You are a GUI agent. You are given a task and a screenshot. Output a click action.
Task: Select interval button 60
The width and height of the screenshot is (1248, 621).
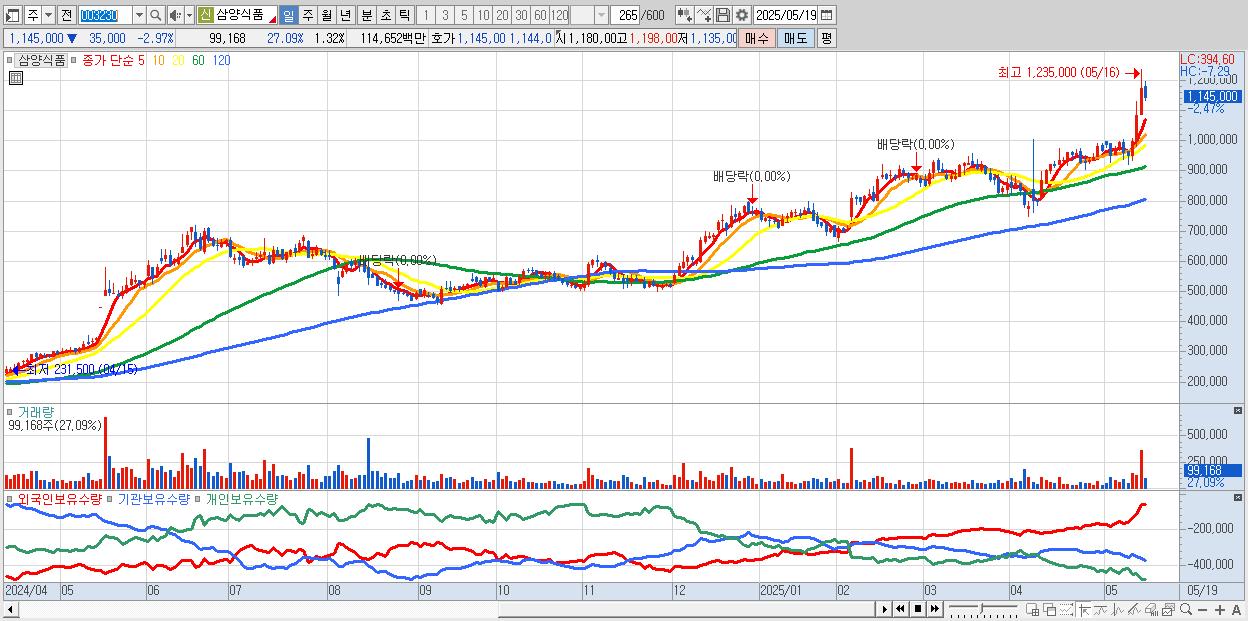point(540,15)
